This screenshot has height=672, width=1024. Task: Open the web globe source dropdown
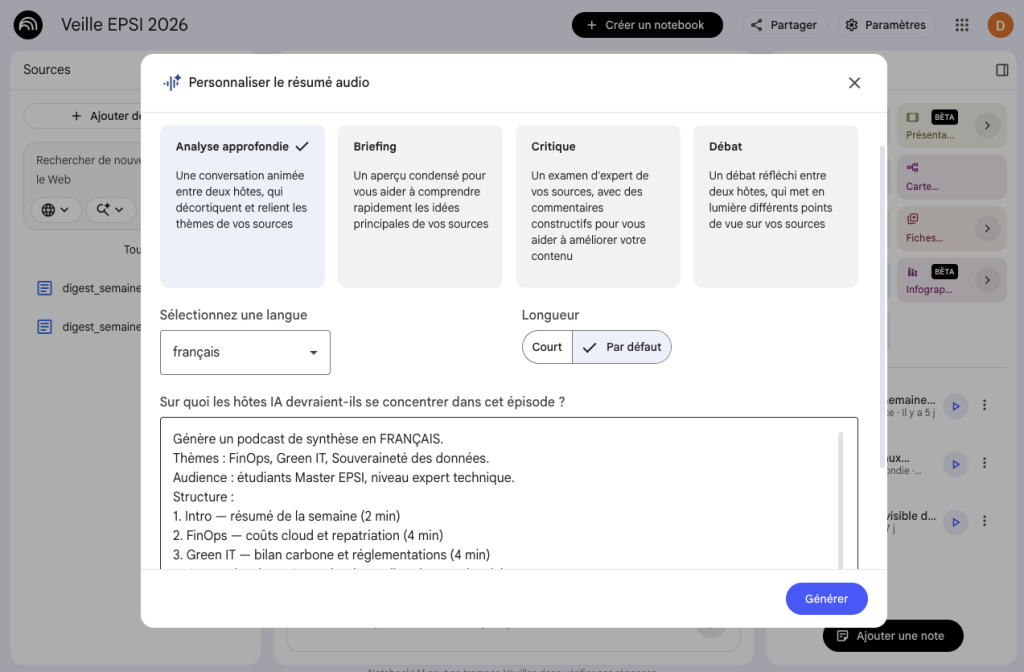point(56,210)
